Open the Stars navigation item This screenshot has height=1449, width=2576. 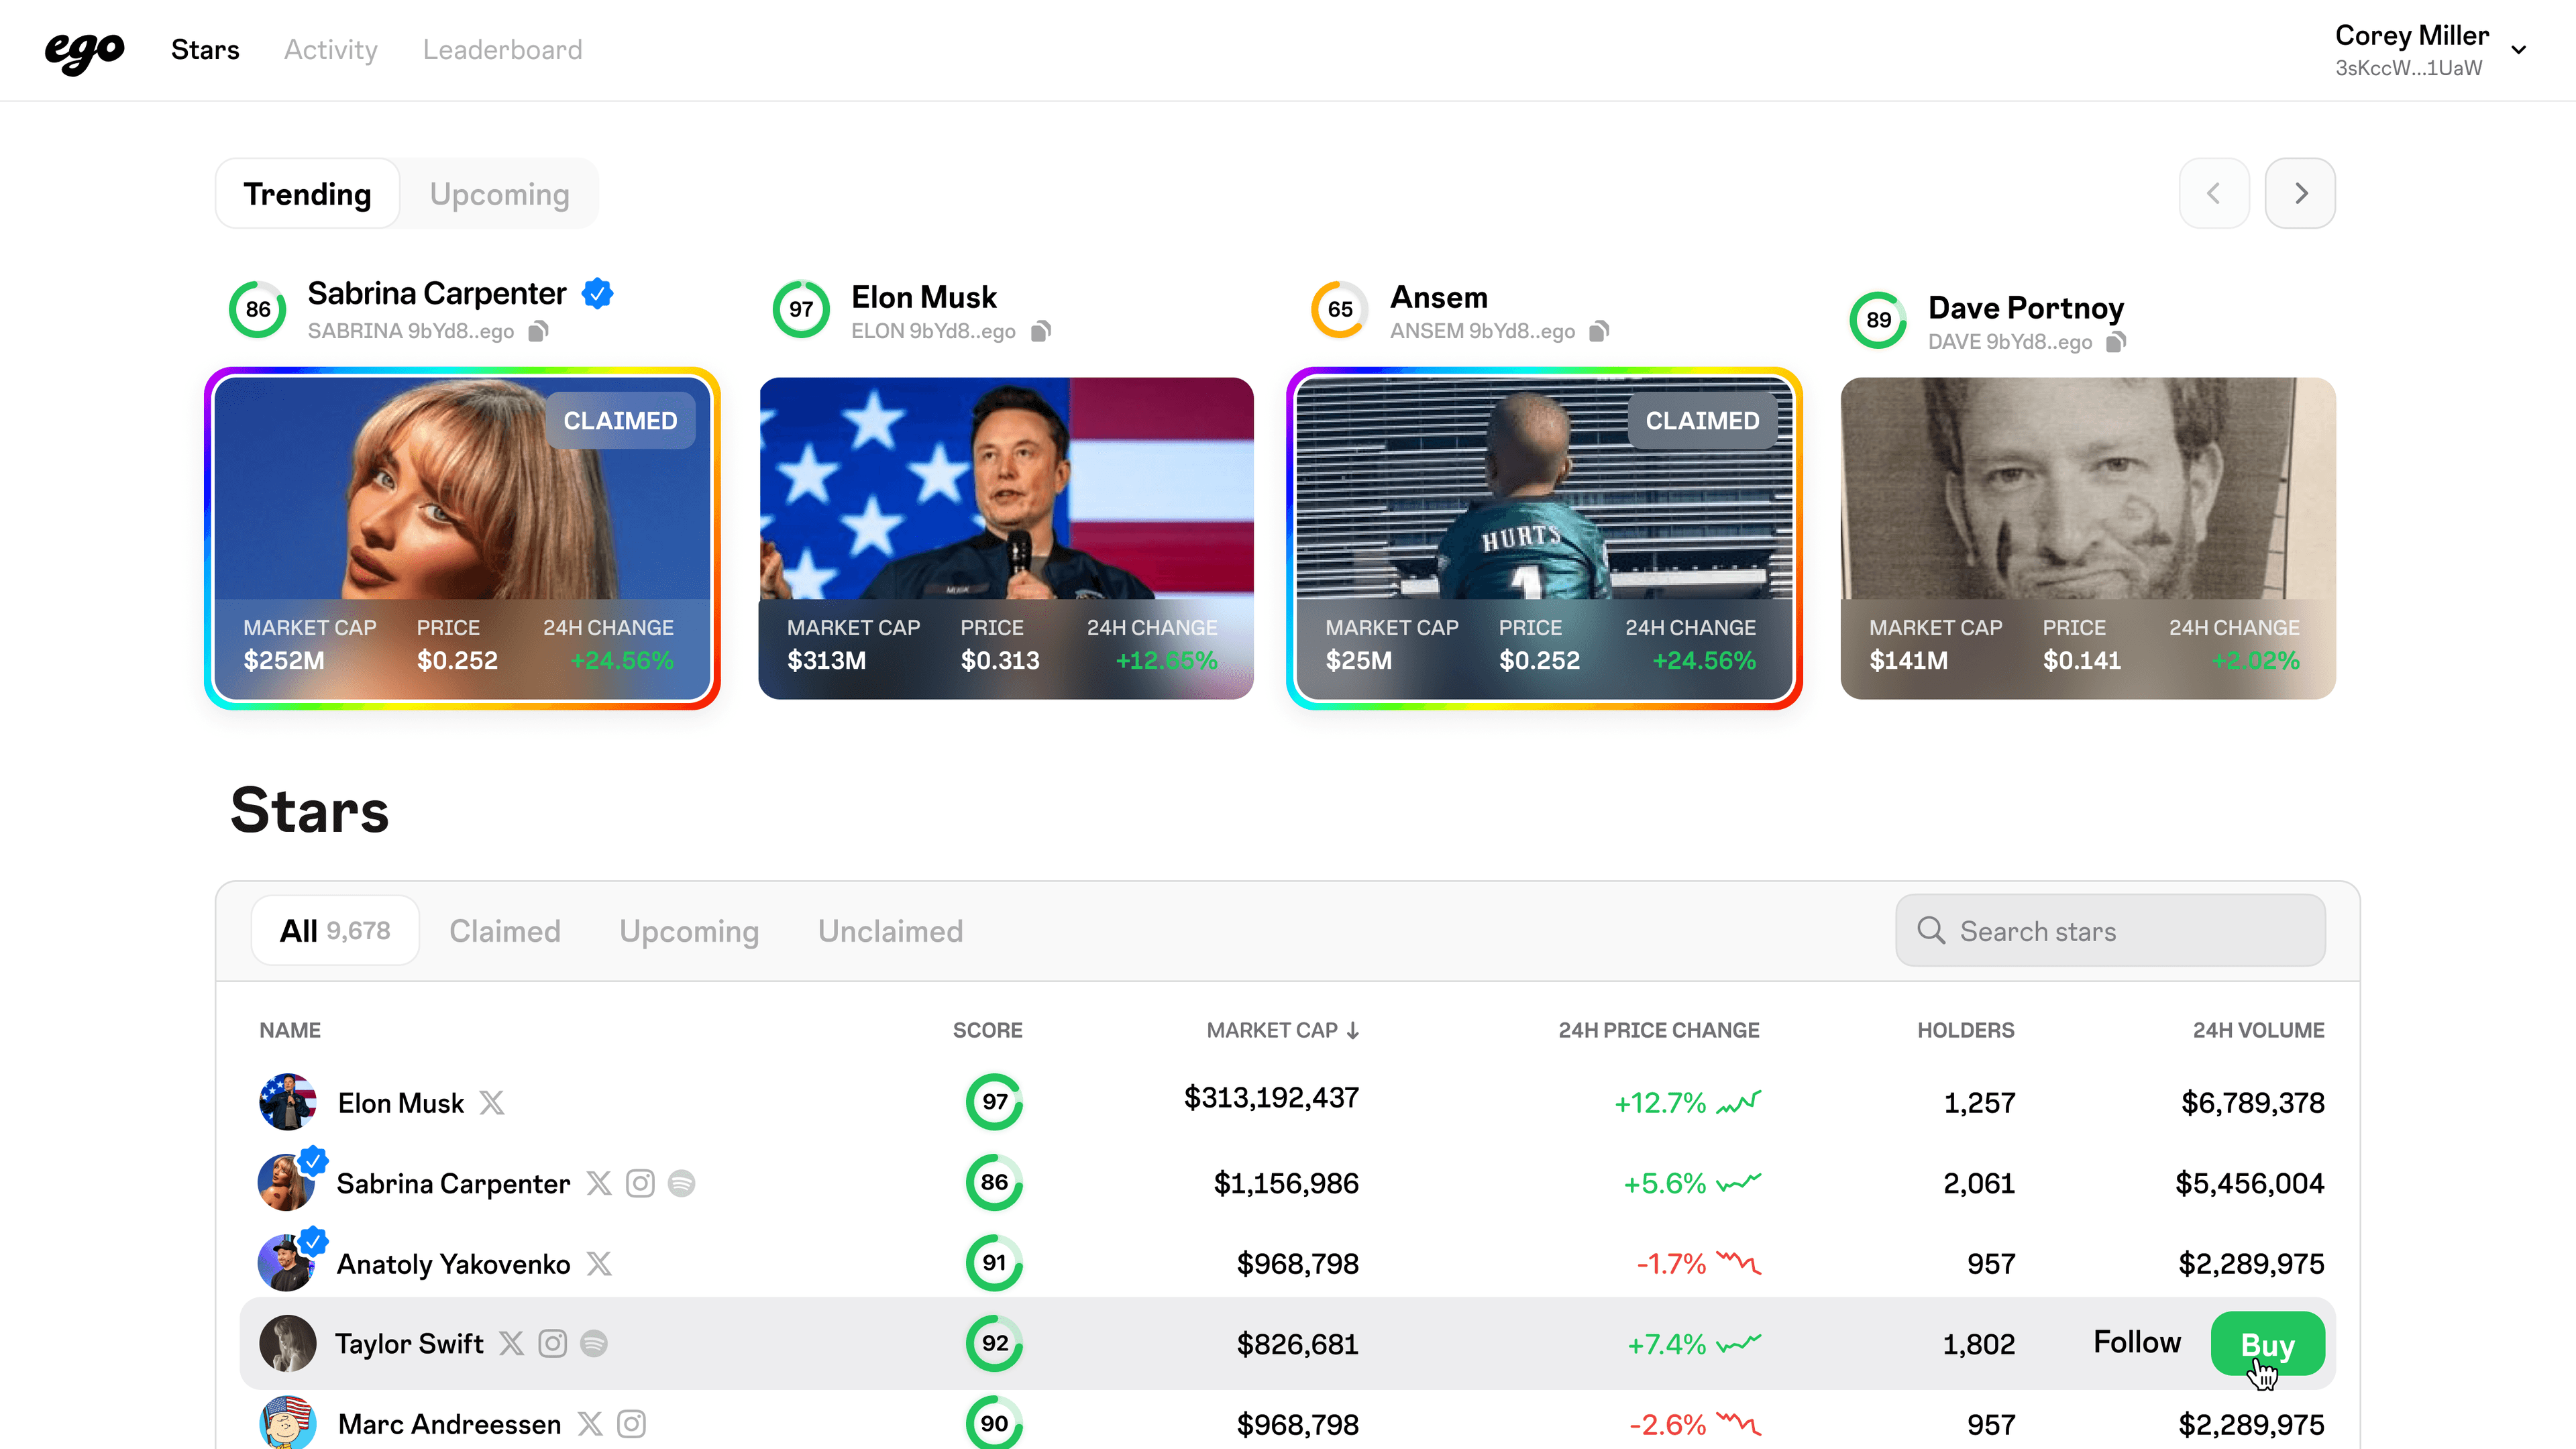(x=205, y=50)
